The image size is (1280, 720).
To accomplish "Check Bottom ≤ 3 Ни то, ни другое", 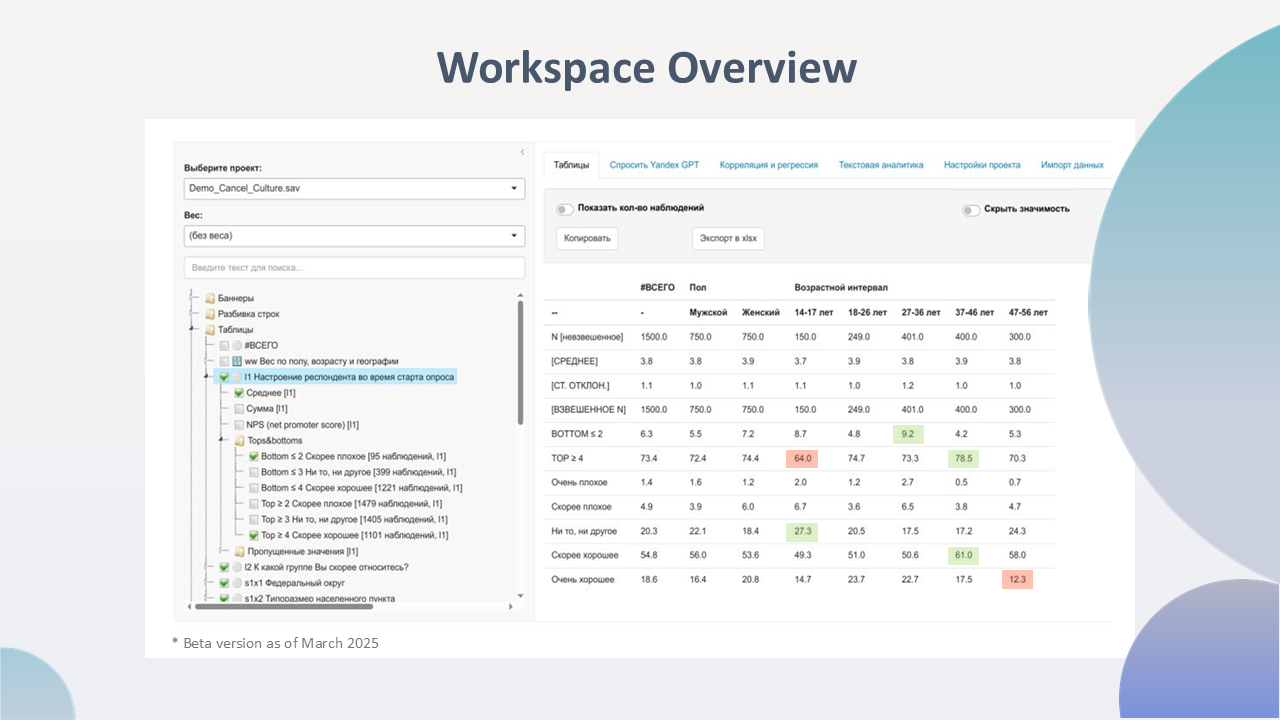I will [x=254, y=472].
